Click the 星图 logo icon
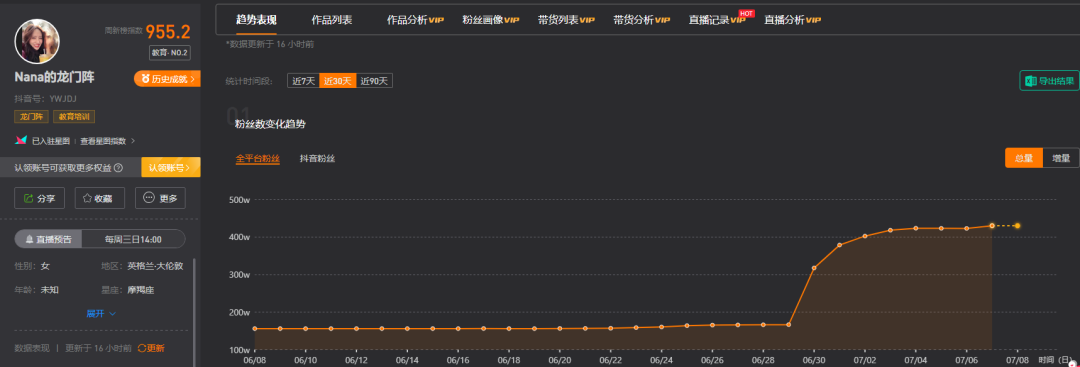Image resolution: width=1080 pixels, height=367 pixels. [21, 140]
